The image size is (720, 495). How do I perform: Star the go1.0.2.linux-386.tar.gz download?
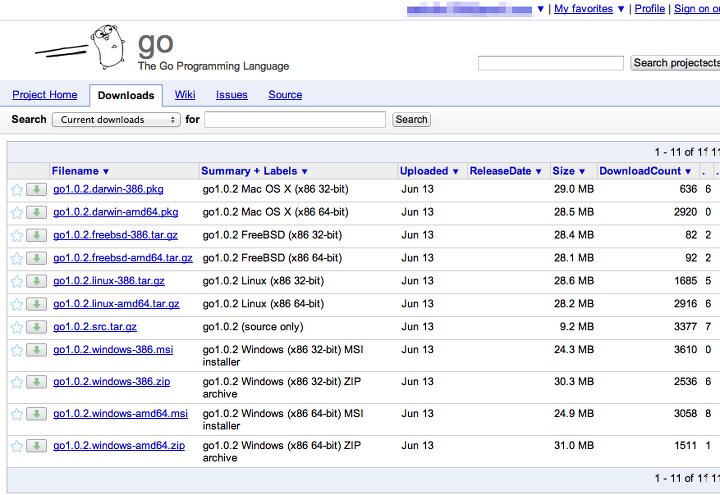pos(17,281)
